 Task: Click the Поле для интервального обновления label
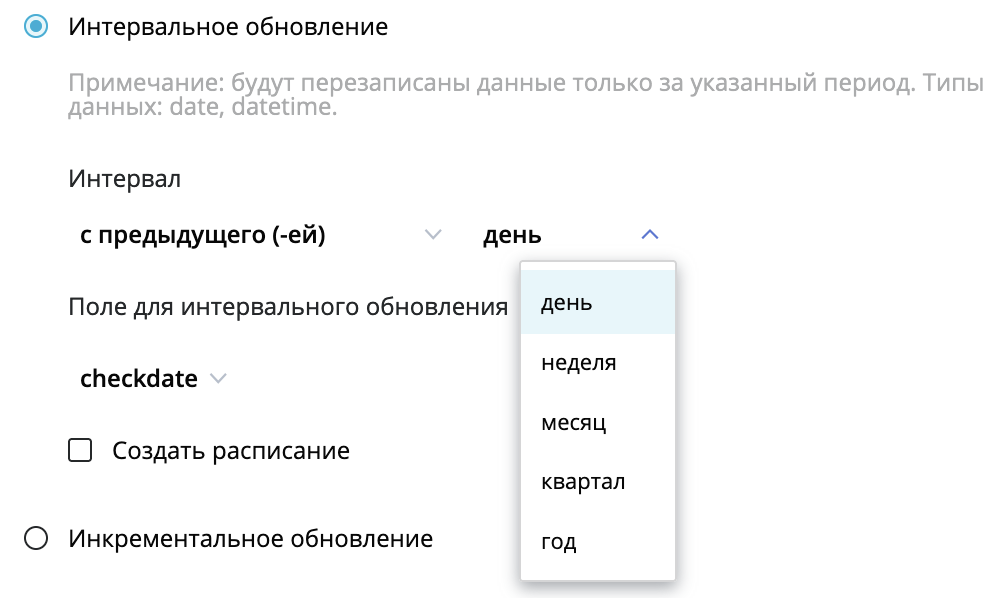tap(288, 307)
